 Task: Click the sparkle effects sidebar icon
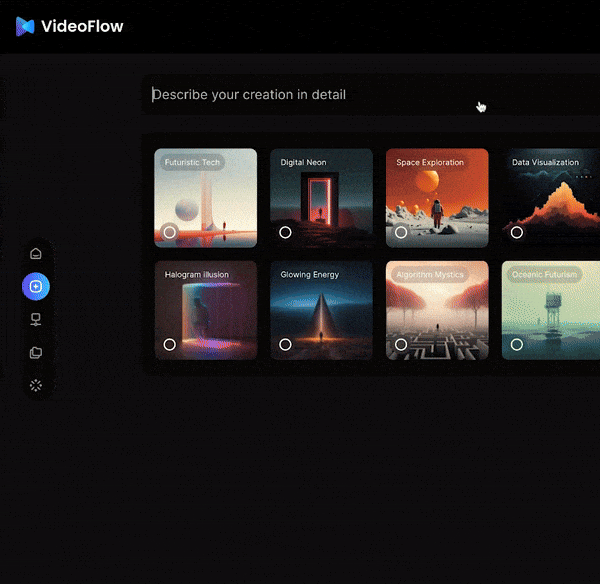point(36,385)
